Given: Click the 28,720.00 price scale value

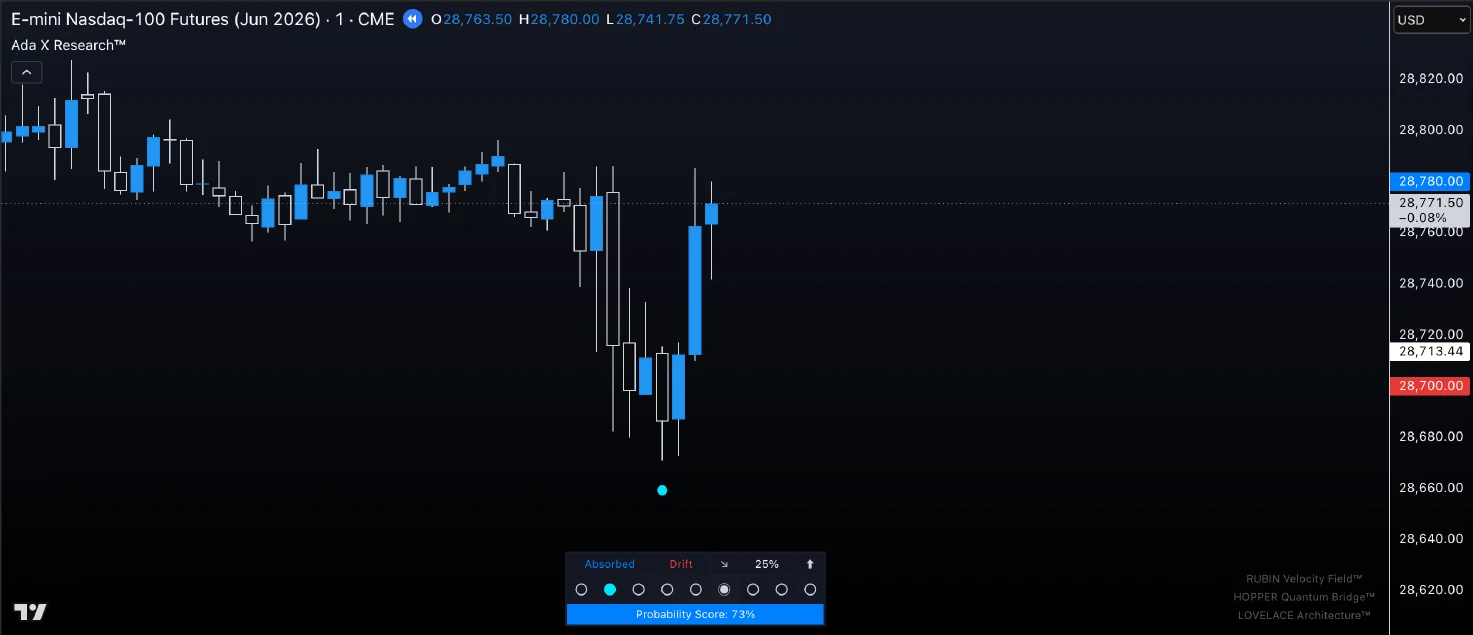Looking at the screenshot, I should click(x=1431, y=334).
